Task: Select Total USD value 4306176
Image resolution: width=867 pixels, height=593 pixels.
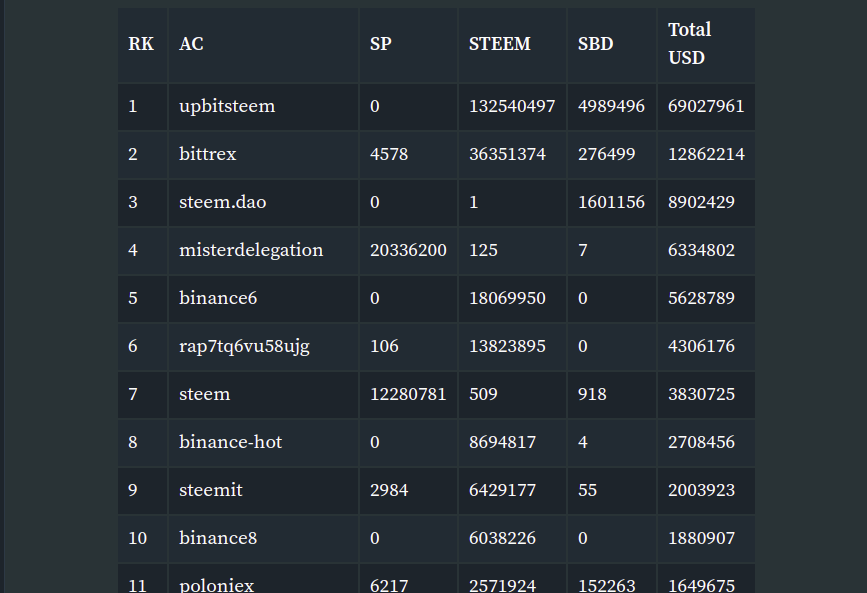Action: click(701, 346)
